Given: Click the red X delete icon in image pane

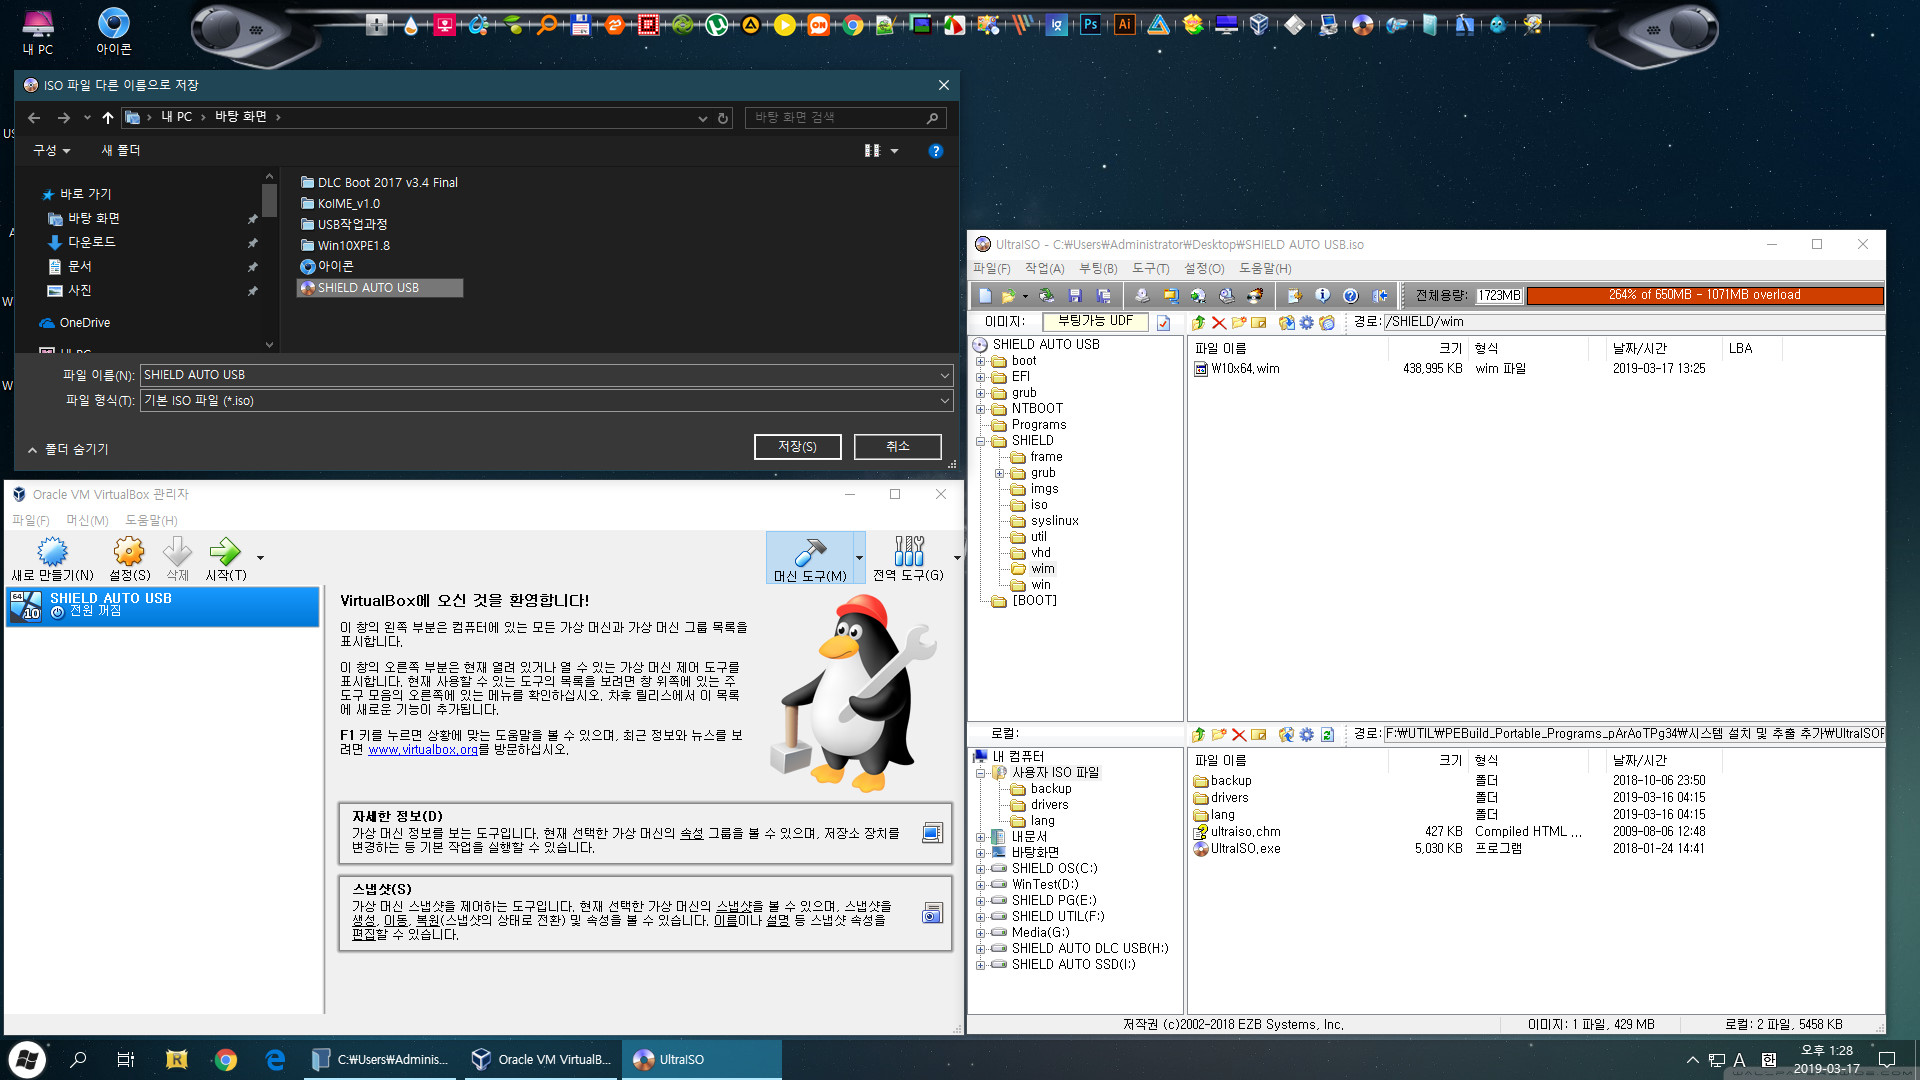Looking at the screenshot, I should tap(1218, 322).
